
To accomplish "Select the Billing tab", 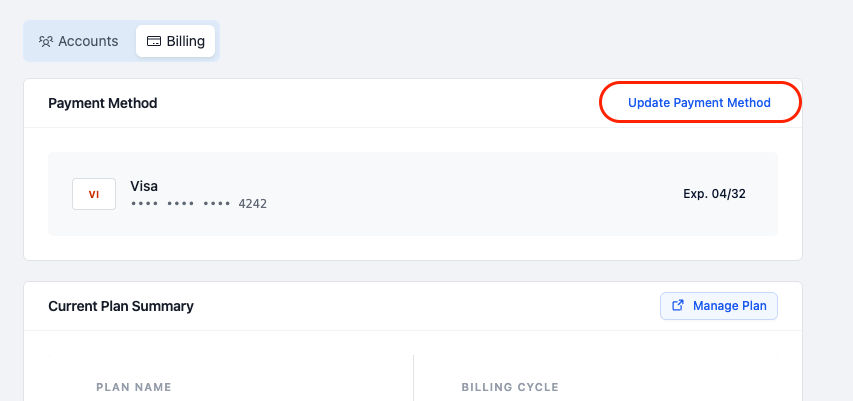I will click(x=175, y=41).
